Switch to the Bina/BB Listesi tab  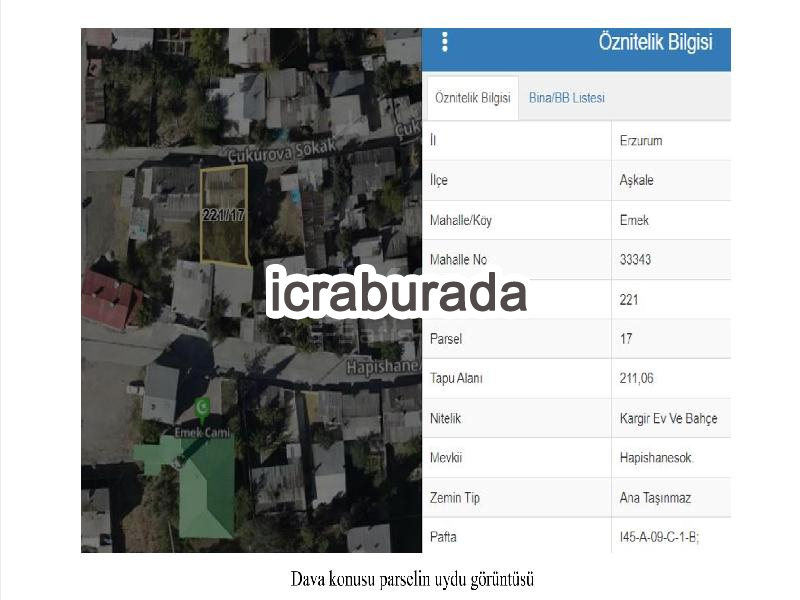(x=567, y=98)
